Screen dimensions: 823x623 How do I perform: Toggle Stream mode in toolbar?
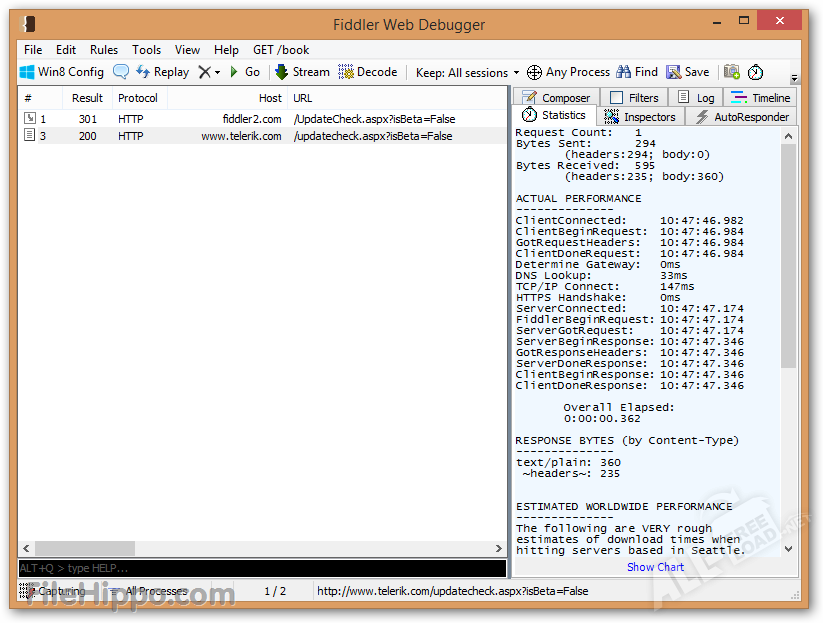pos(302,72)
